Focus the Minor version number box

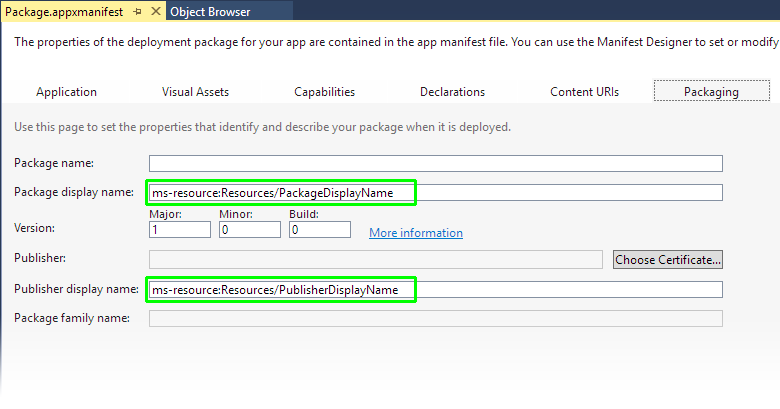[250, 230]
